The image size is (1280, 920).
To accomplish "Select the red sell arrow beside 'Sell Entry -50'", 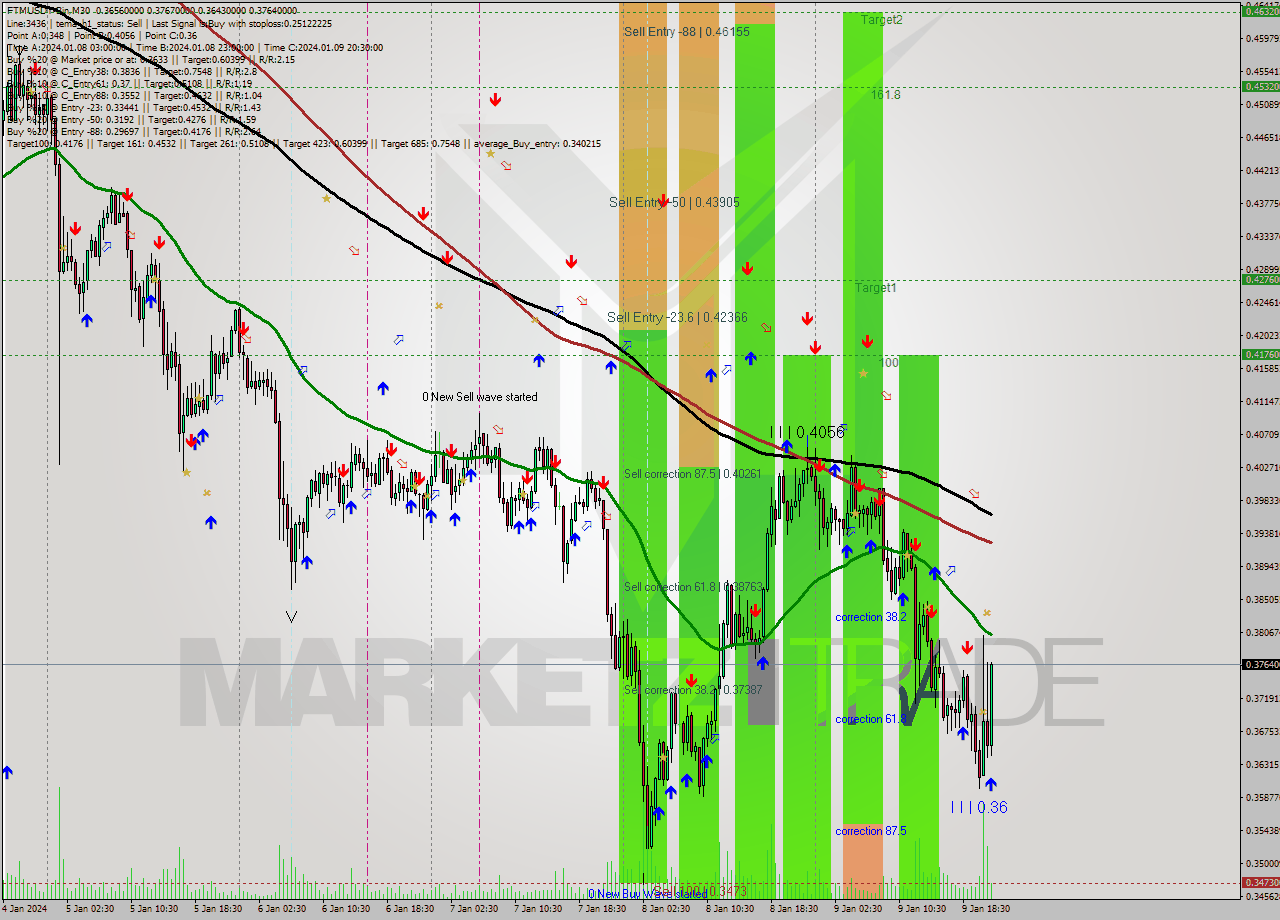I will tap(663, 201).
